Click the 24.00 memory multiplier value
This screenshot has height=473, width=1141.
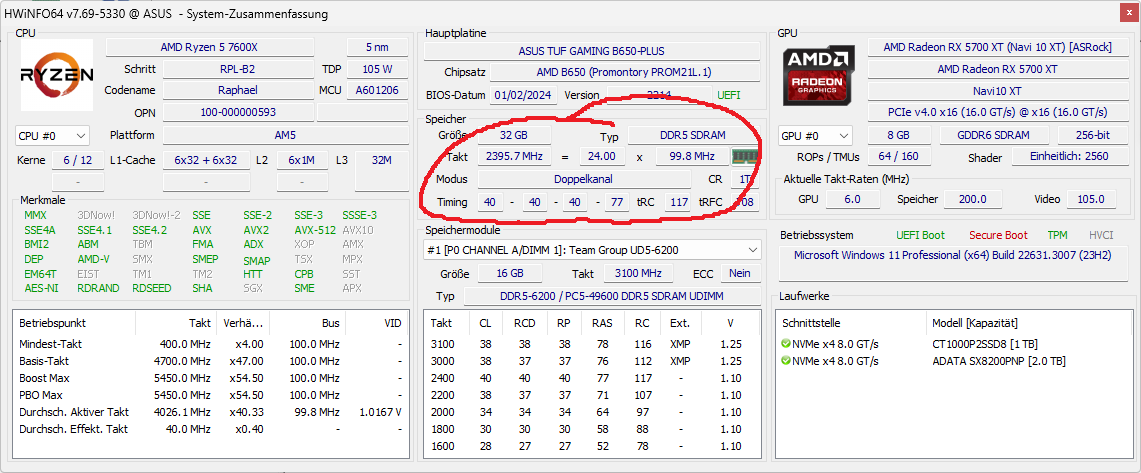click(603, 156)
